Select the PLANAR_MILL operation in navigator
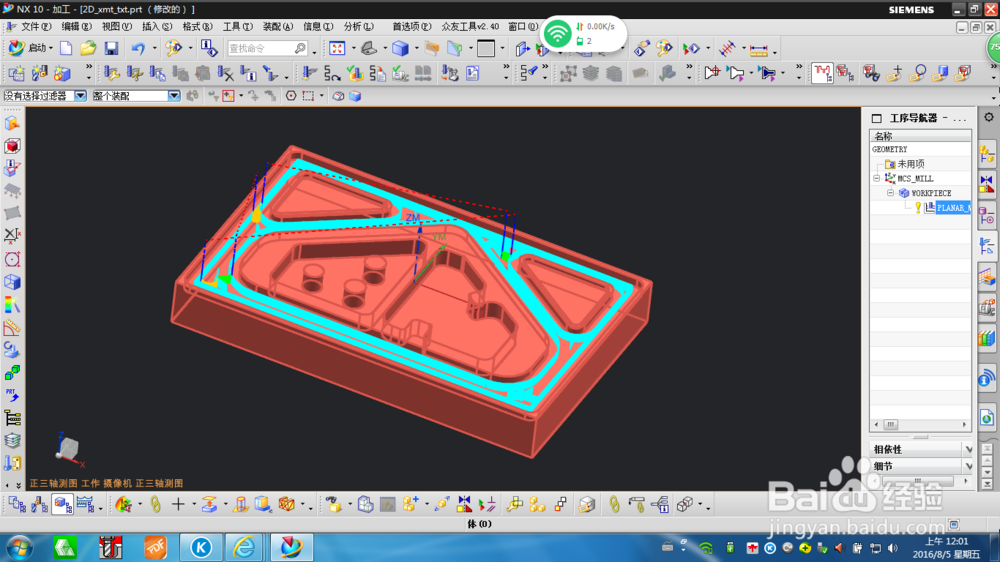The image size is (1000, 562). click(953, 207)
